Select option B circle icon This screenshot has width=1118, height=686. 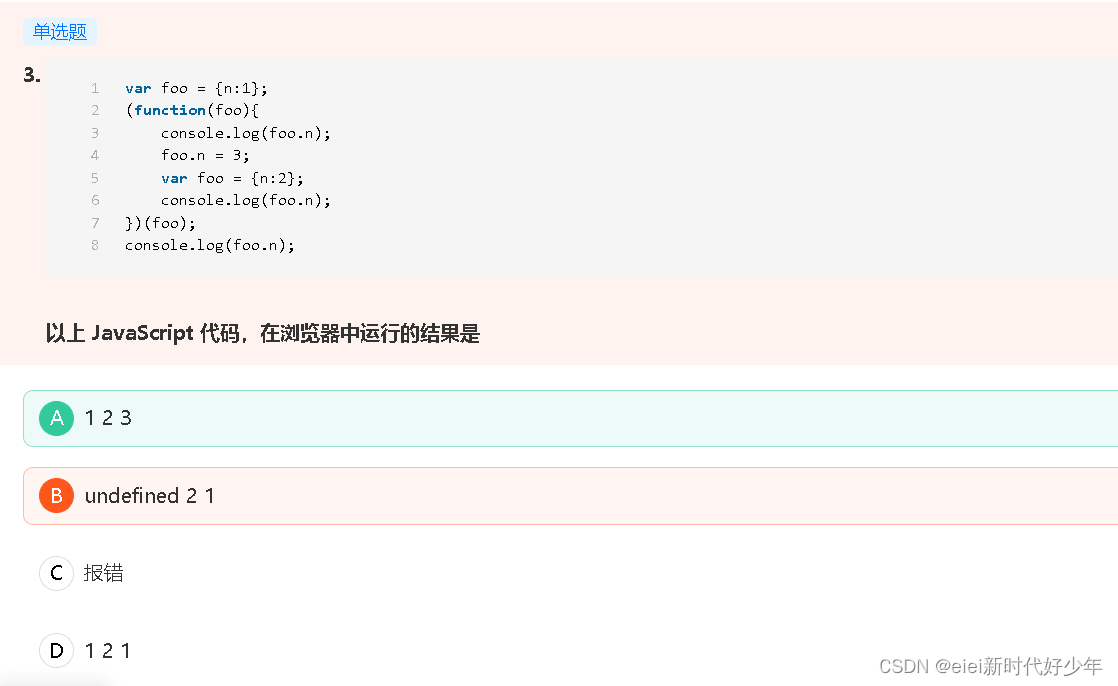[x=56, y=496]
